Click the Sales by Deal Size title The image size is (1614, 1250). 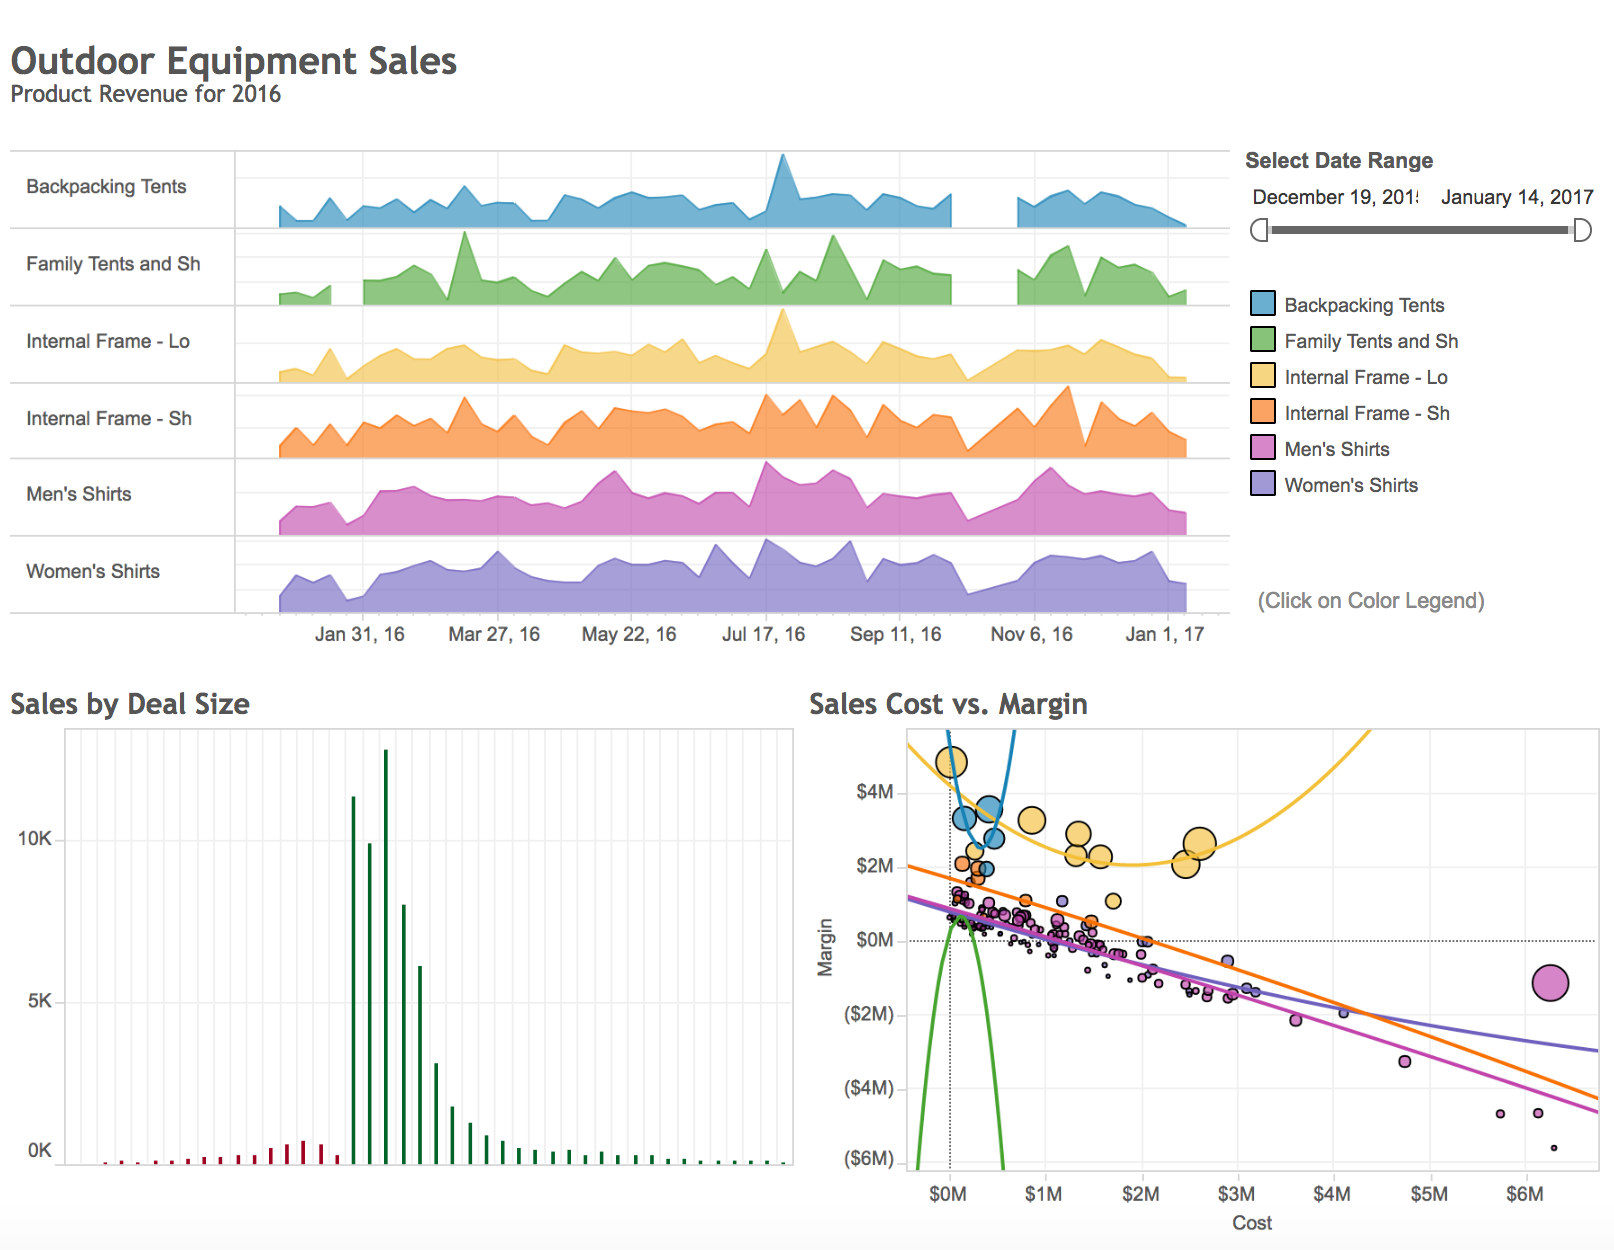130,704
